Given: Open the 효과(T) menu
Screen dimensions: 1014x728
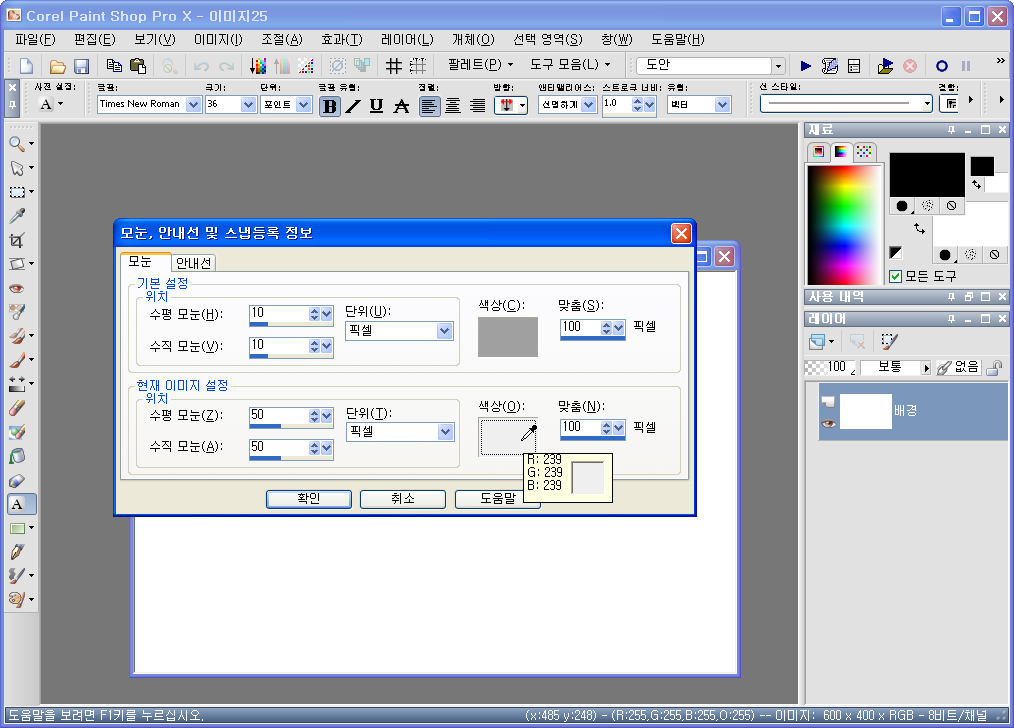Looking at the screenshot, I should pyautogui.click(x=341, y=39).
